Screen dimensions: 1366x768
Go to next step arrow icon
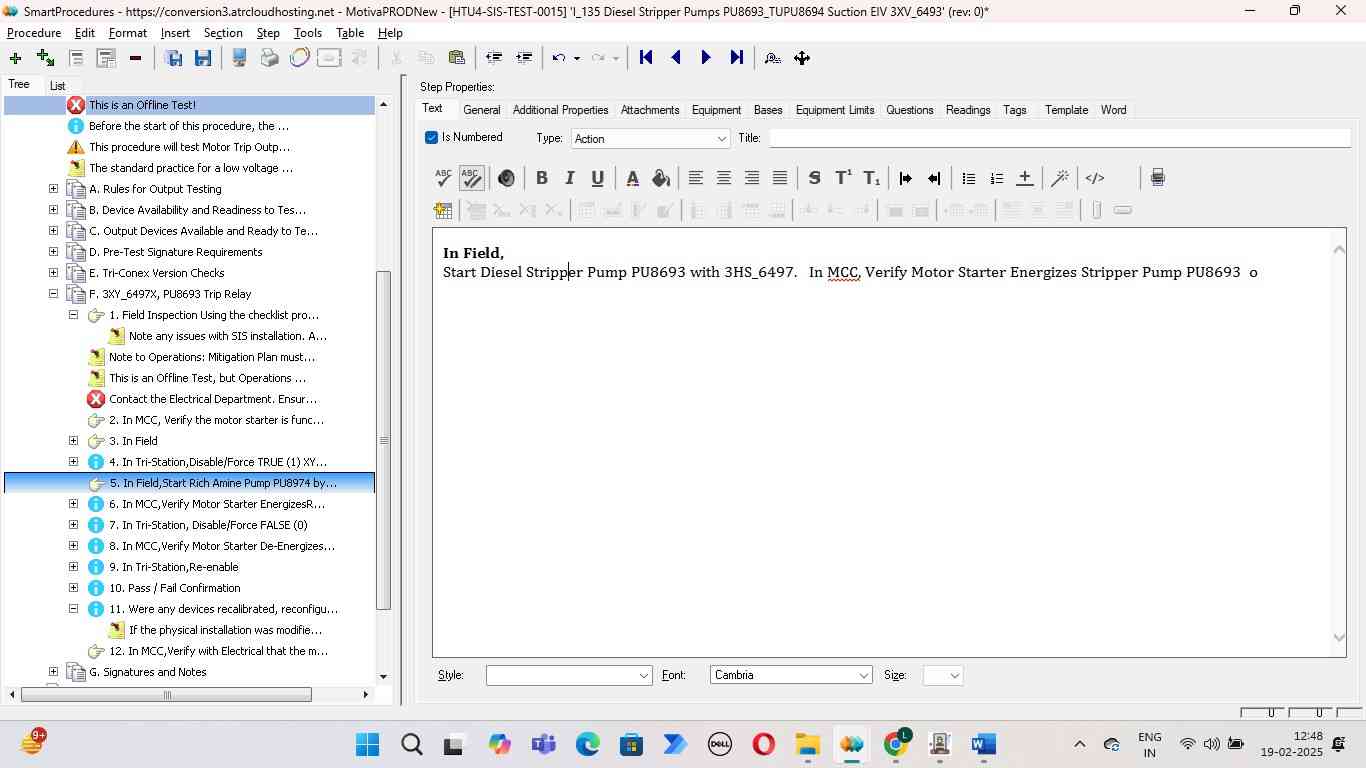click(706, 58)
